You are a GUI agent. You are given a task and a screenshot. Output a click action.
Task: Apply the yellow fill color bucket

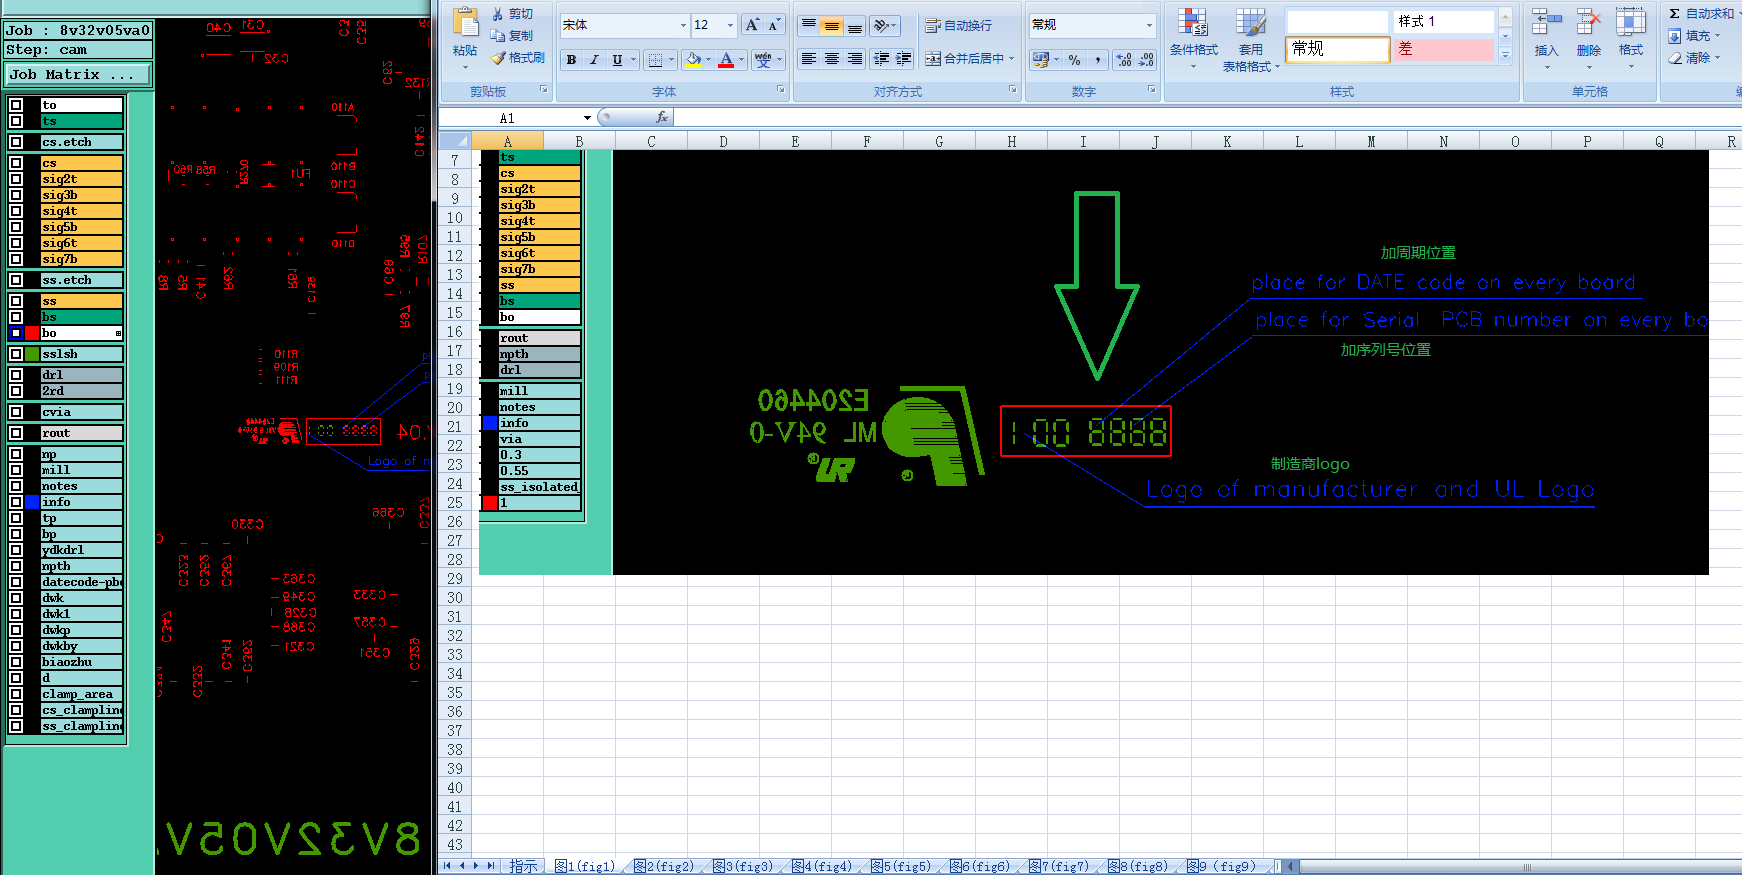click(x=694, y=60)
